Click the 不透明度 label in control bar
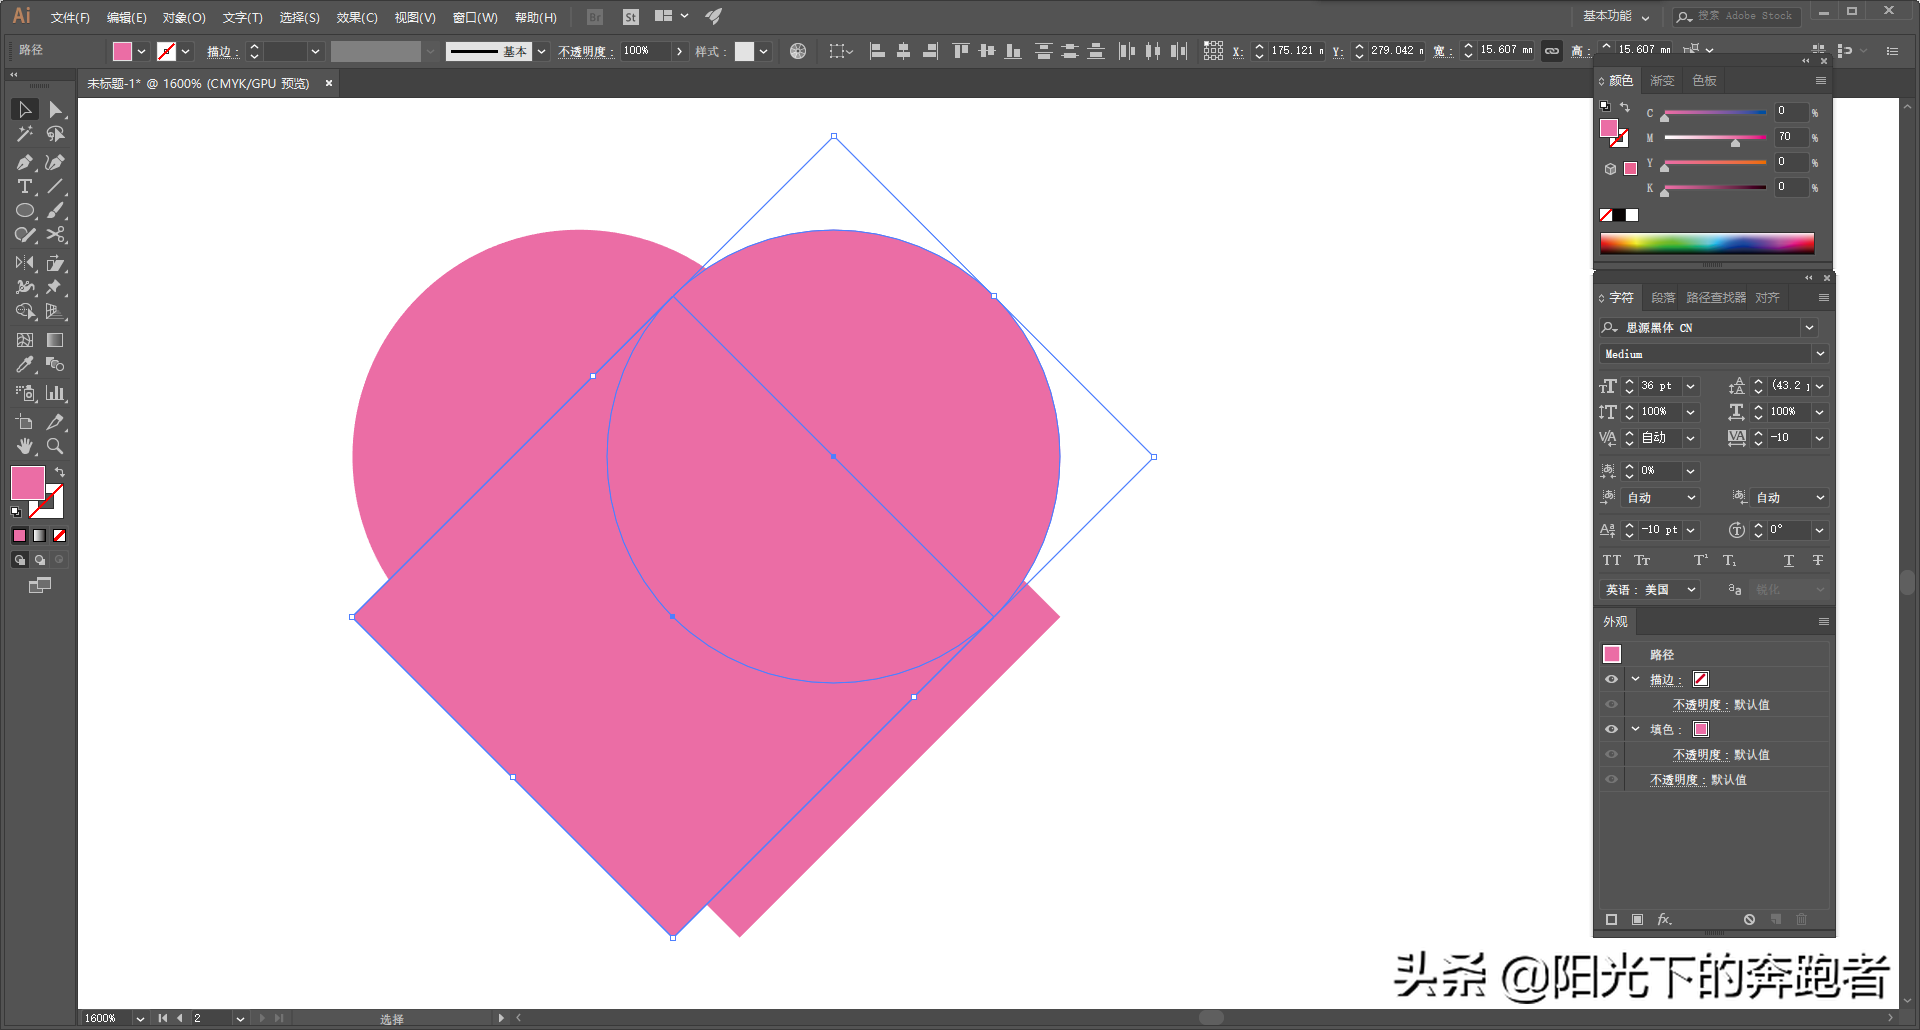The height and width of the screenshot is (1030, 1920). coord(584,51)
